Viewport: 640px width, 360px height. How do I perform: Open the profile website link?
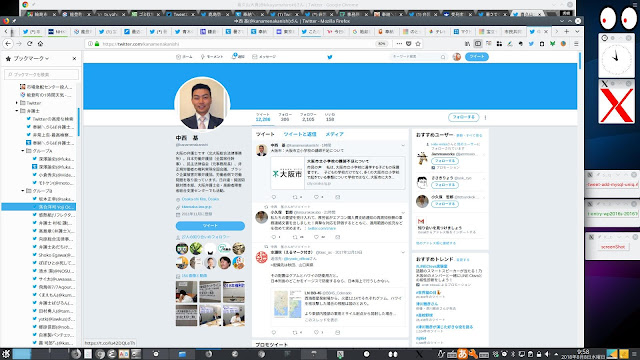point(197,207)
